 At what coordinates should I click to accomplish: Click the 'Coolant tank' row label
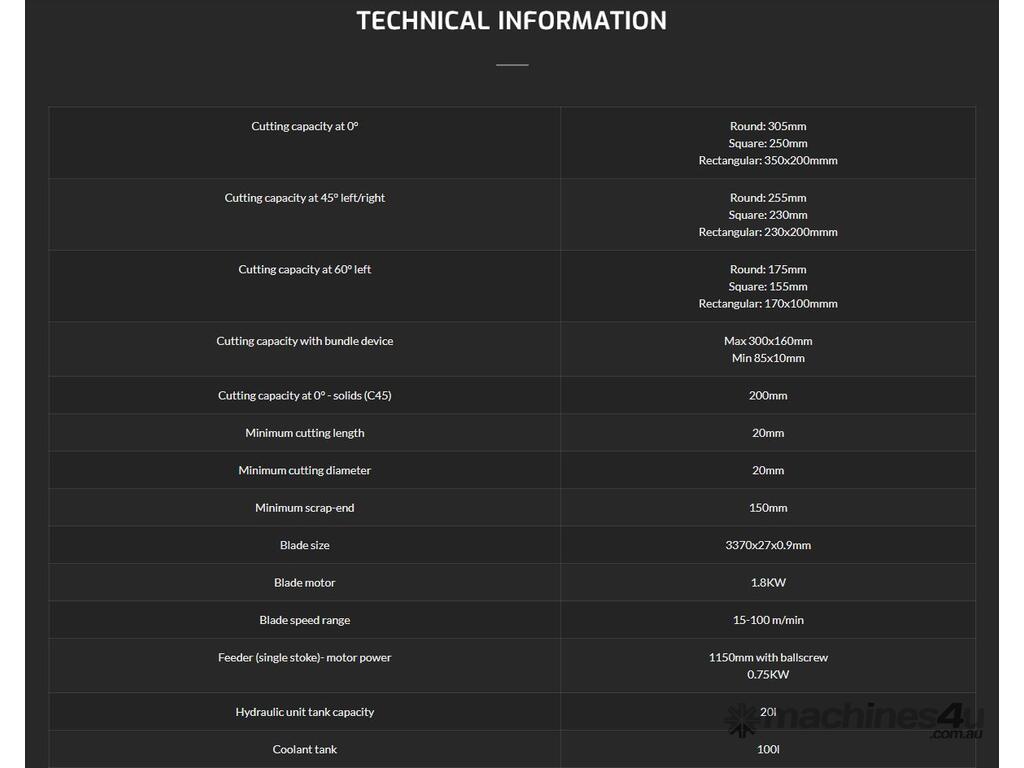[x=305, y=750]
